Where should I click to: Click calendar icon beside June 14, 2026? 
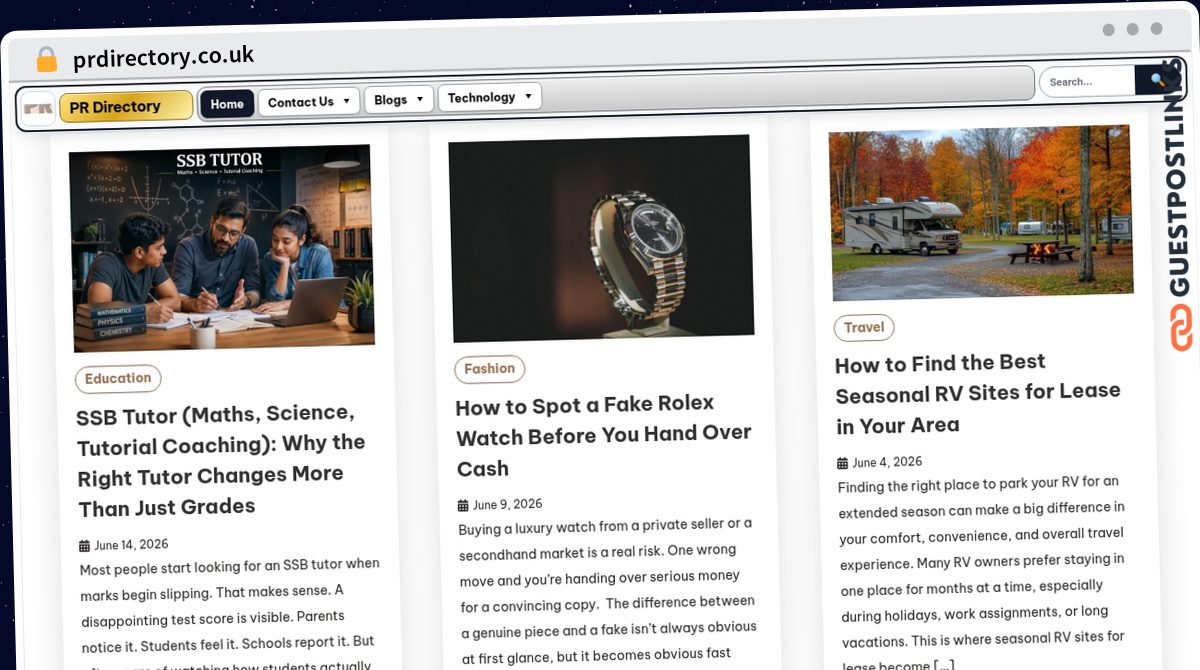click(x=85, y=546)
